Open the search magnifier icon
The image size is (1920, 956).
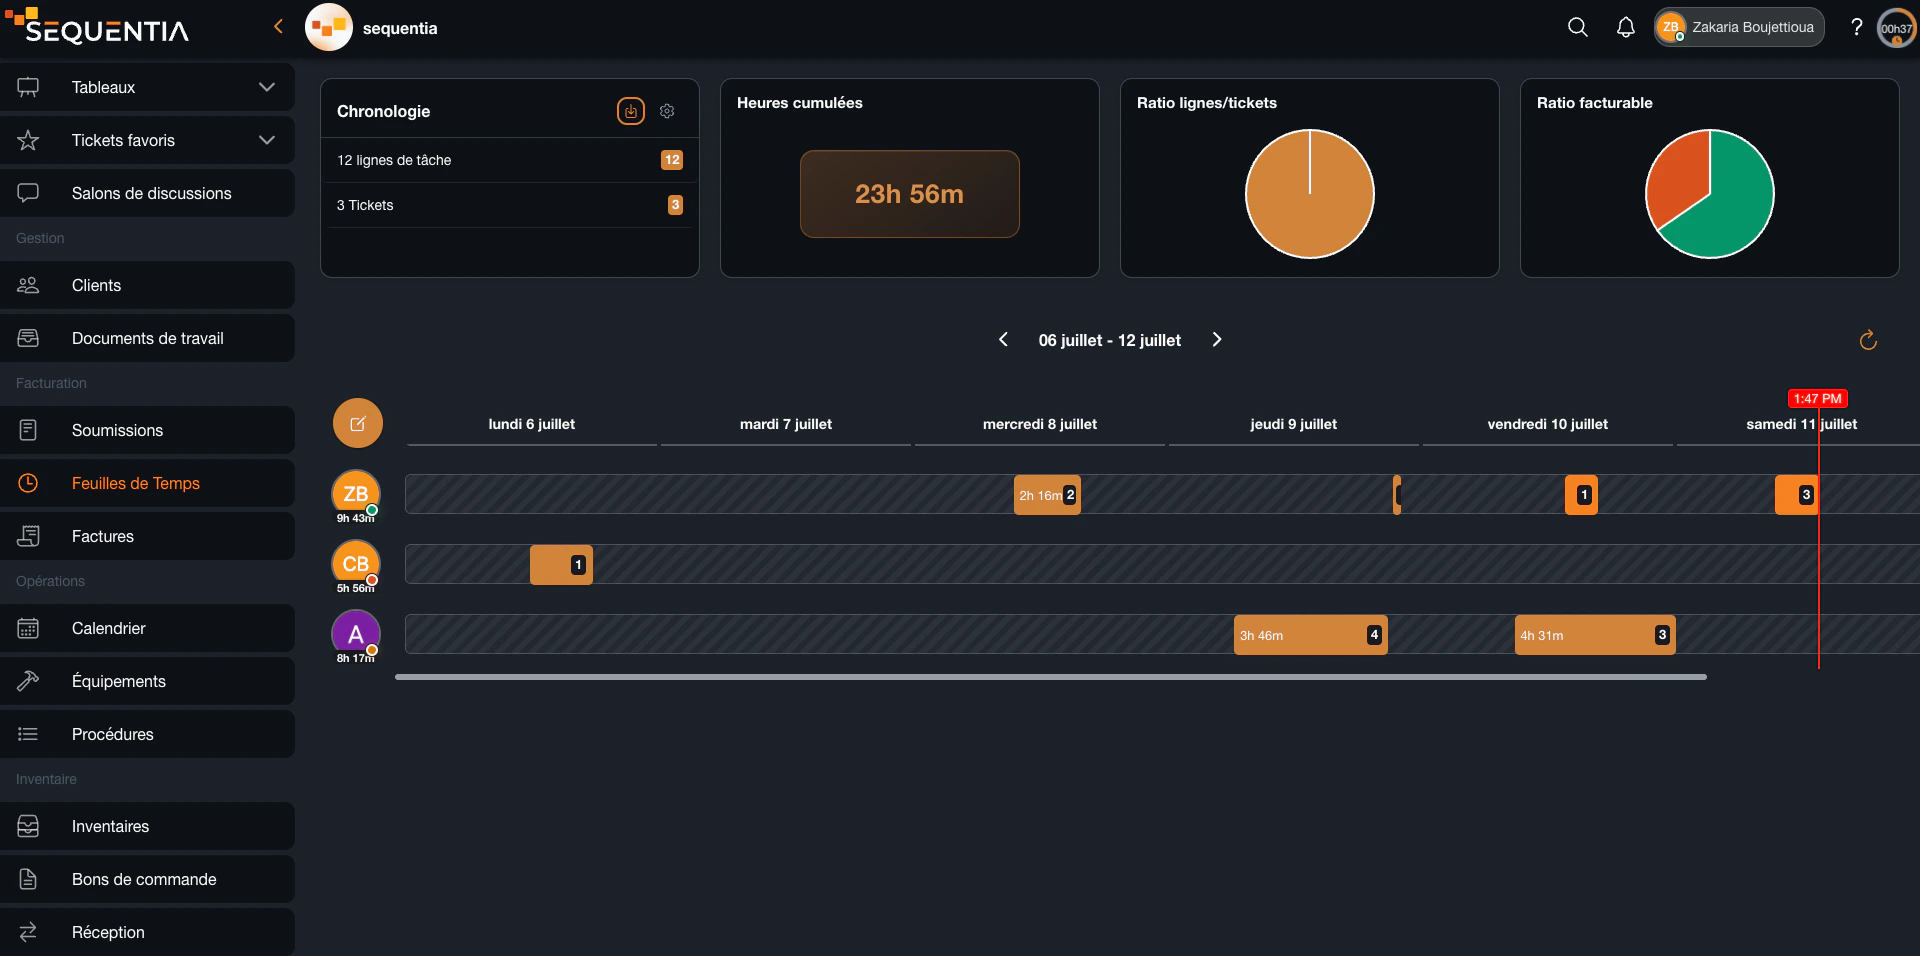pos(1577,27)
